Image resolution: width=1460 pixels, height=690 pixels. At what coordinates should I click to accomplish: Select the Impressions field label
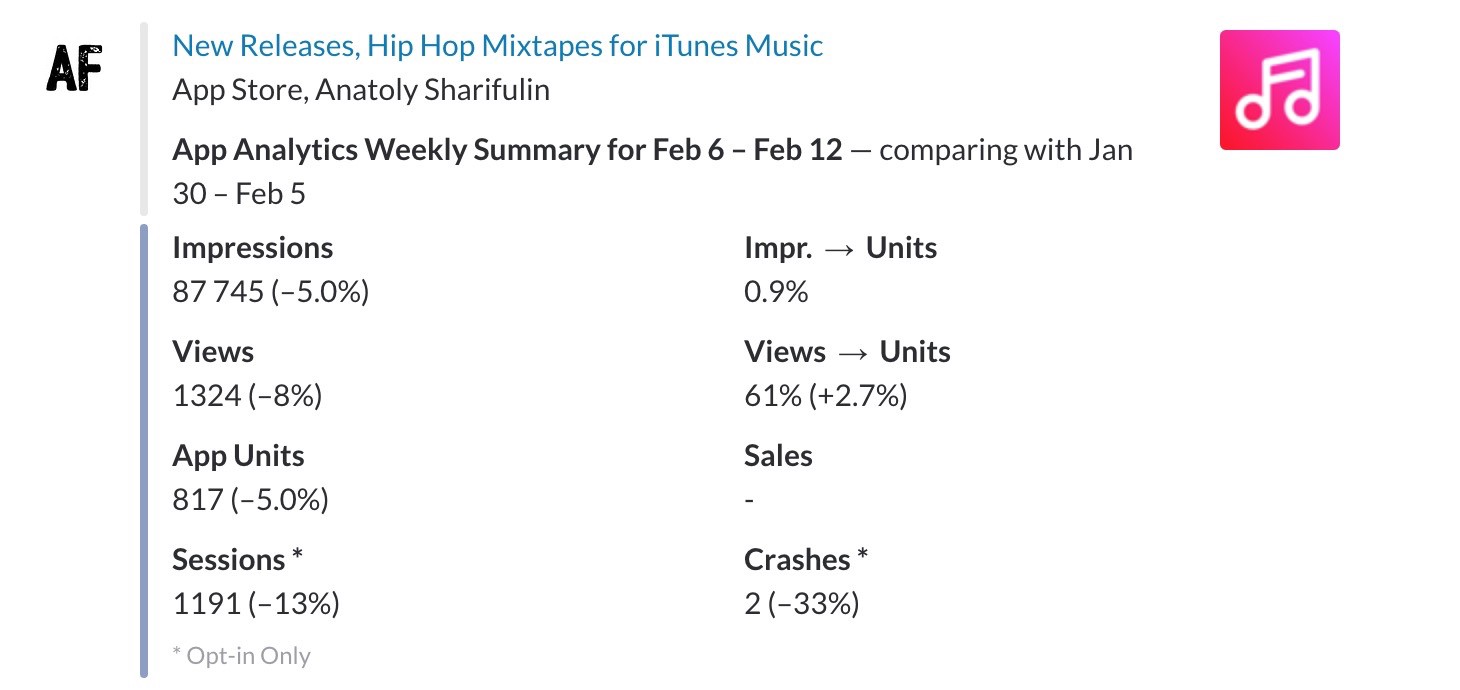253,248
